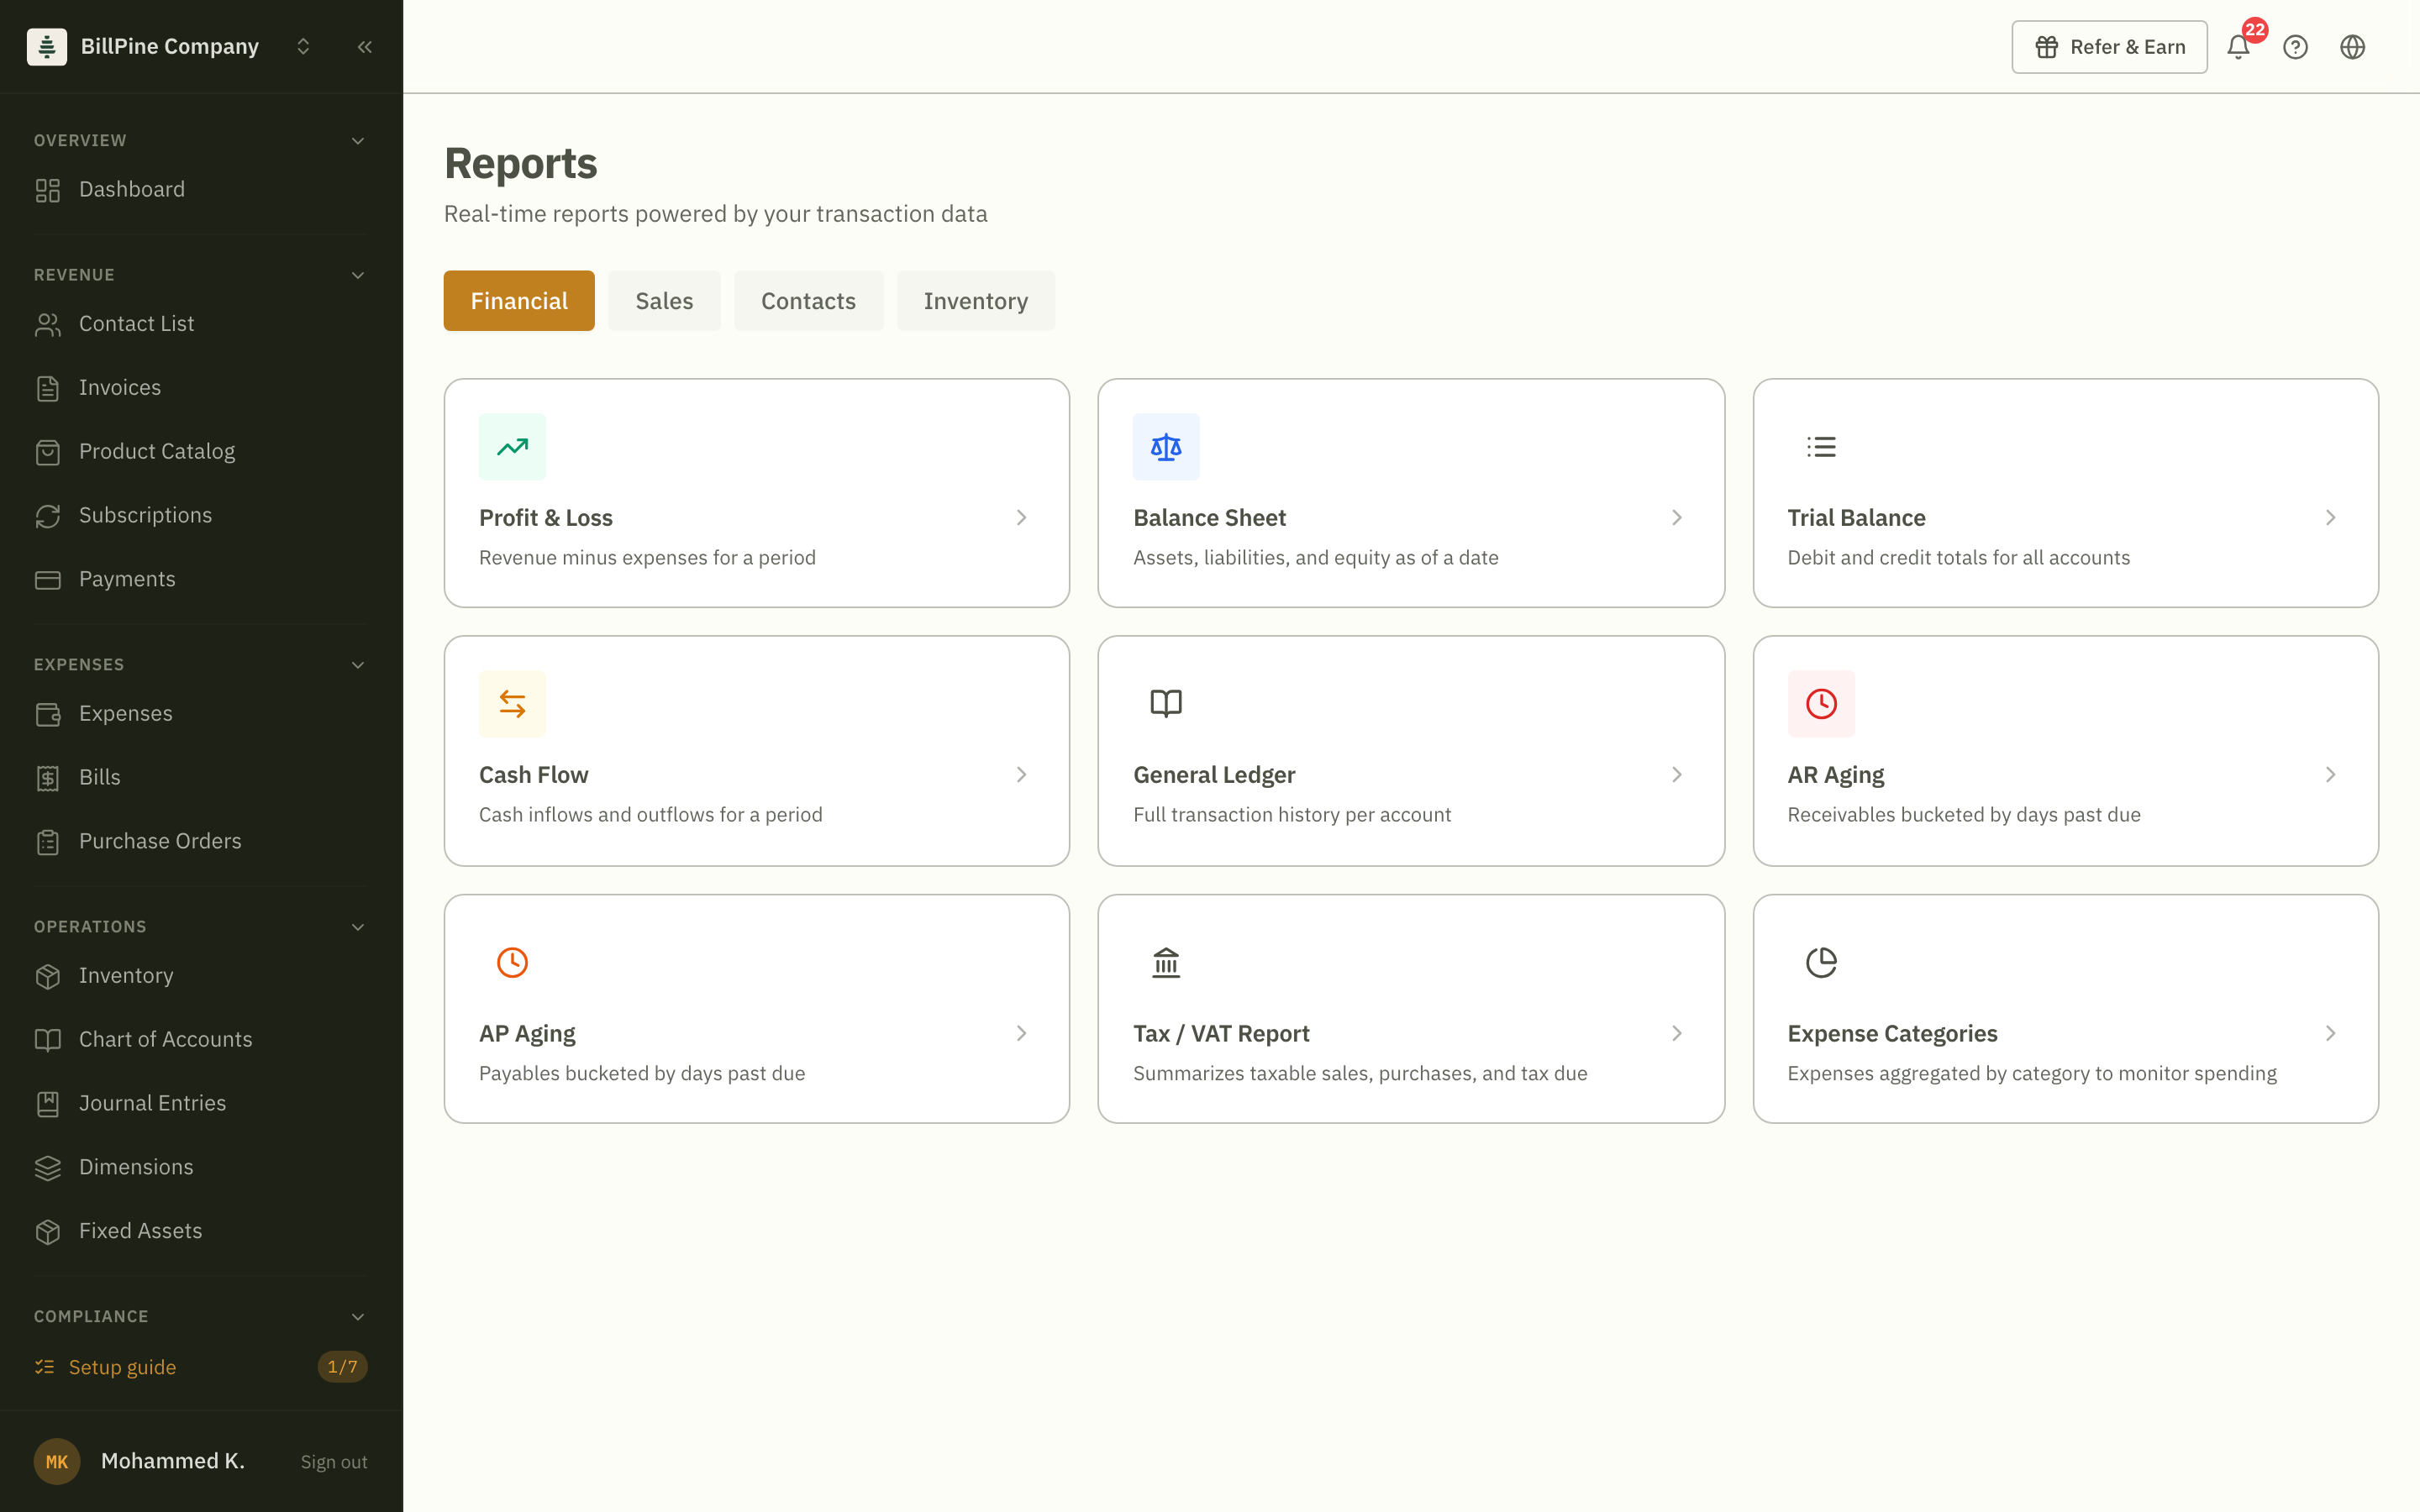
Task: Click the Profit & Loss trend icon
Action: tap(512, 447)
